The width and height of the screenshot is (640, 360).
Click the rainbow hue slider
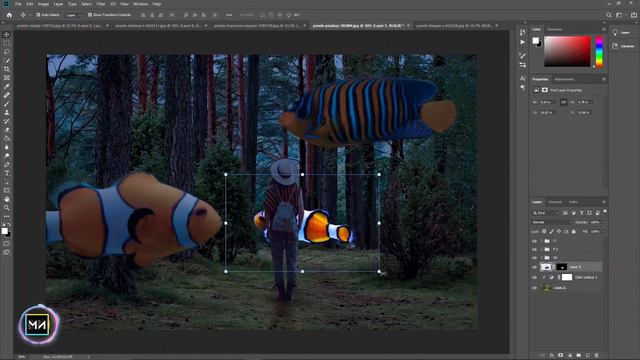599,51
